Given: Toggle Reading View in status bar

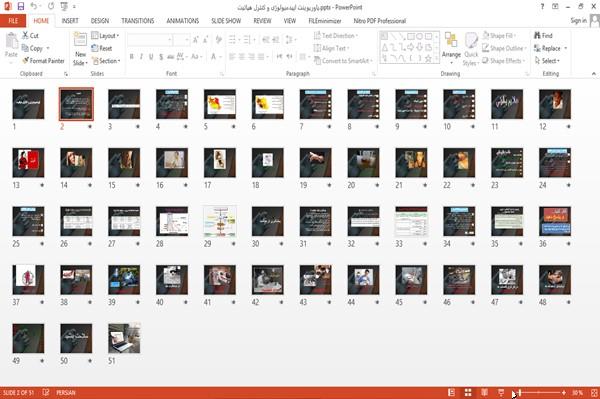Looking at the screenshot, I should point(484,392).
